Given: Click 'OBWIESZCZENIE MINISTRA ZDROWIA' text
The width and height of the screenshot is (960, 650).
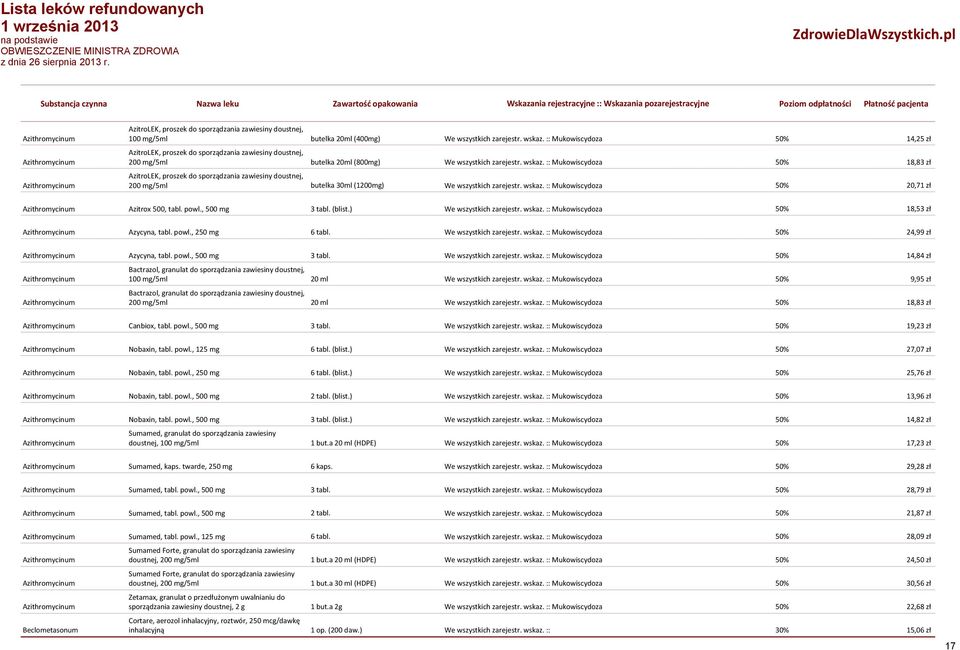Looking at the screenshot, I should [89, 51].
